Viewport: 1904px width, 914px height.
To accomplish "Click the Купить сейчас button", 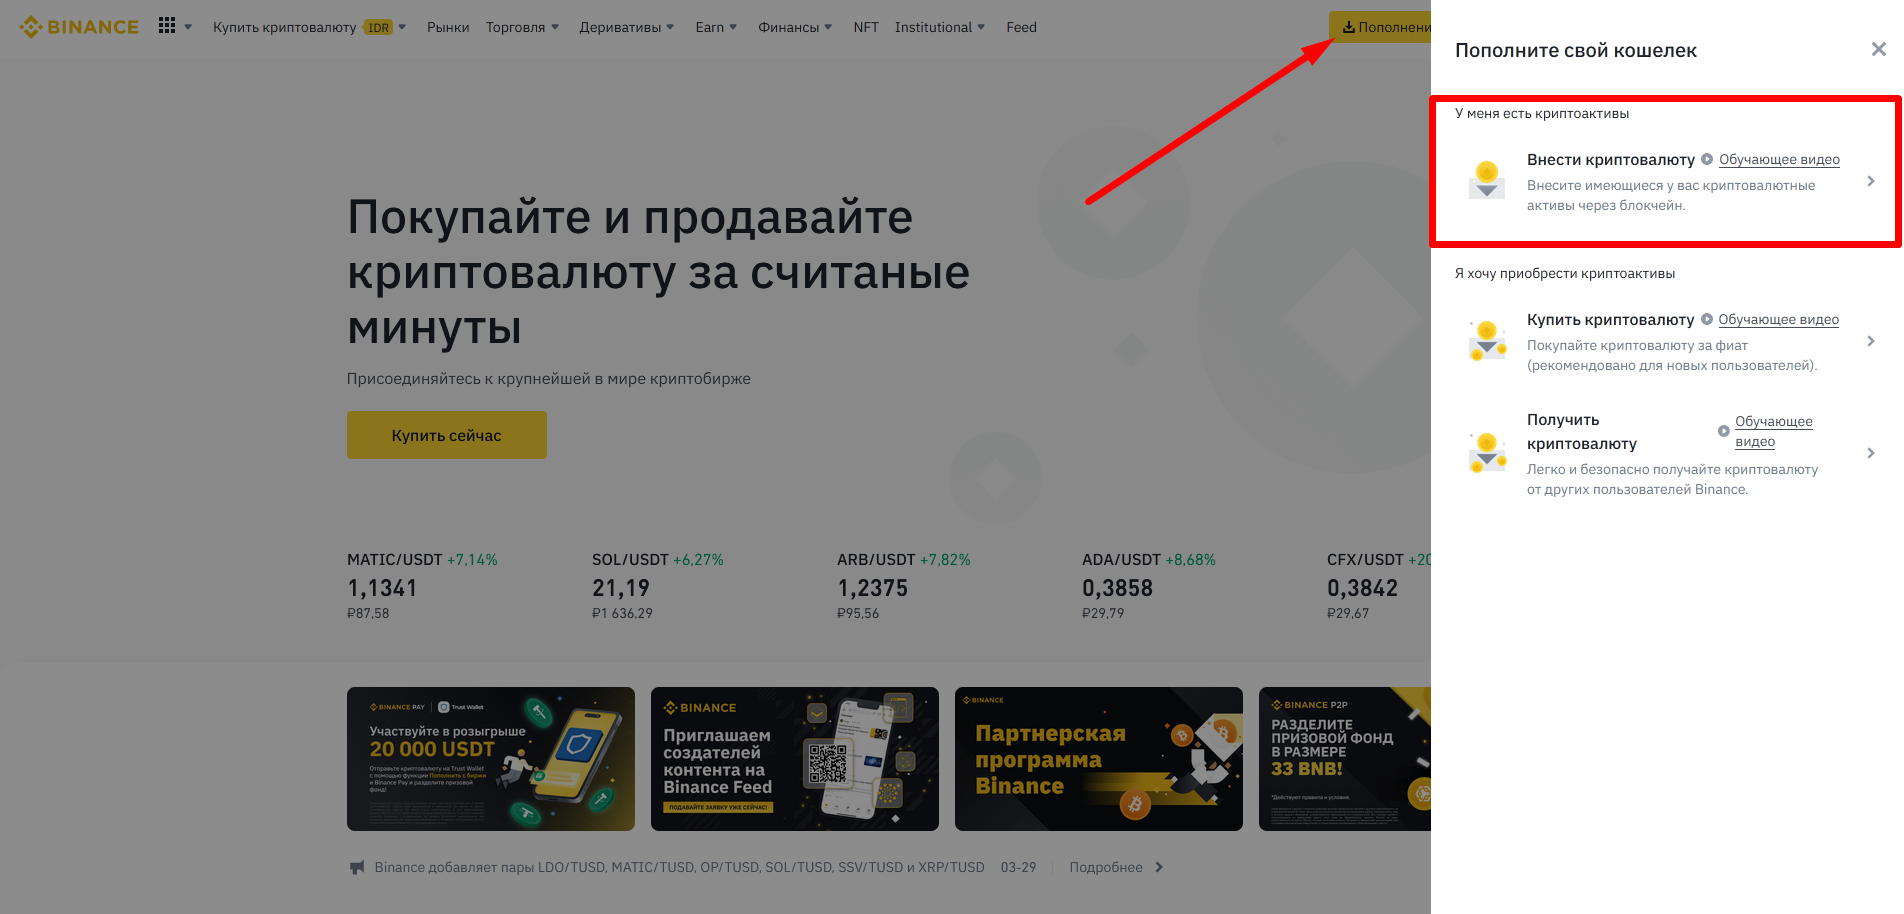I will (447, 435).
